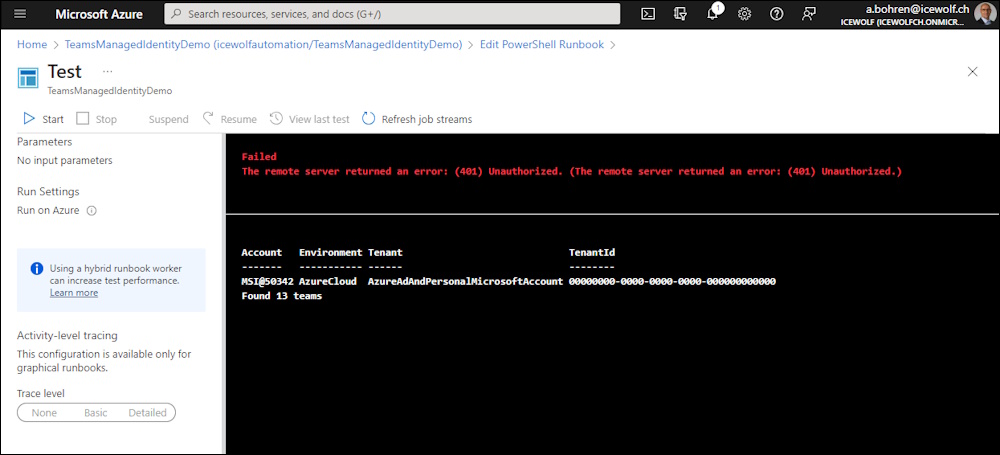Start the runbook test
Screen dimensions: 1000x455
pyautogui.click(x=43, y=119)
